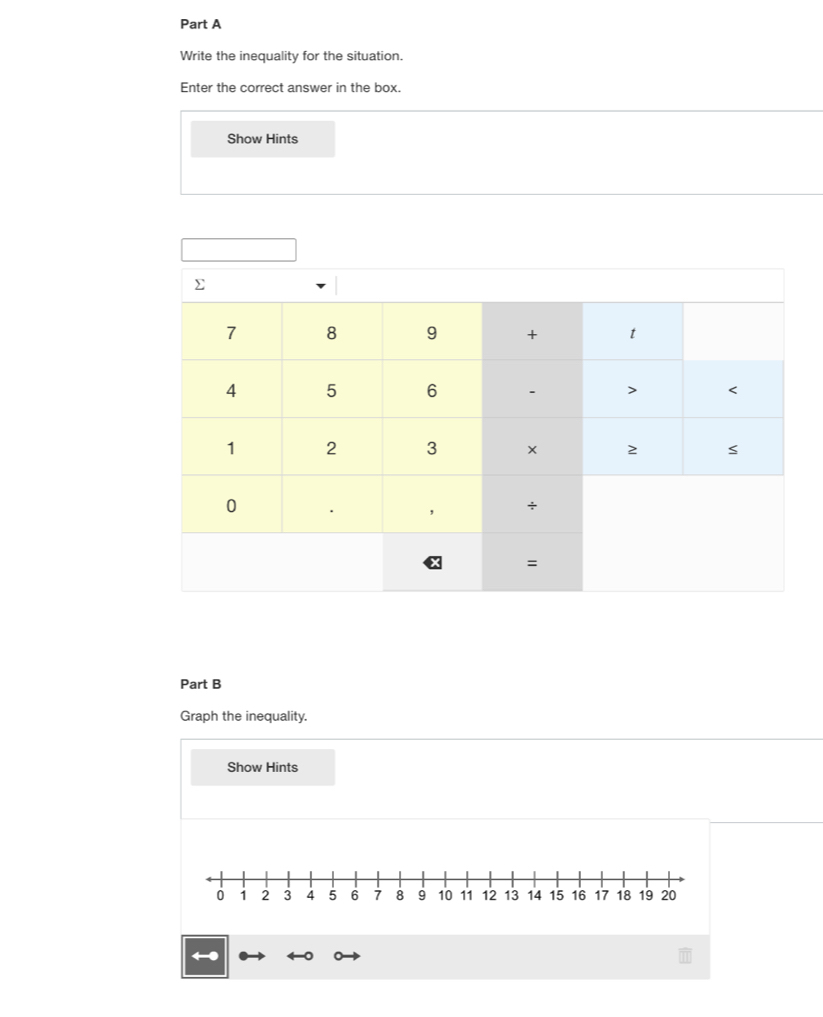Insert the greater-than symbol
823x1017 pixels.
632,390
